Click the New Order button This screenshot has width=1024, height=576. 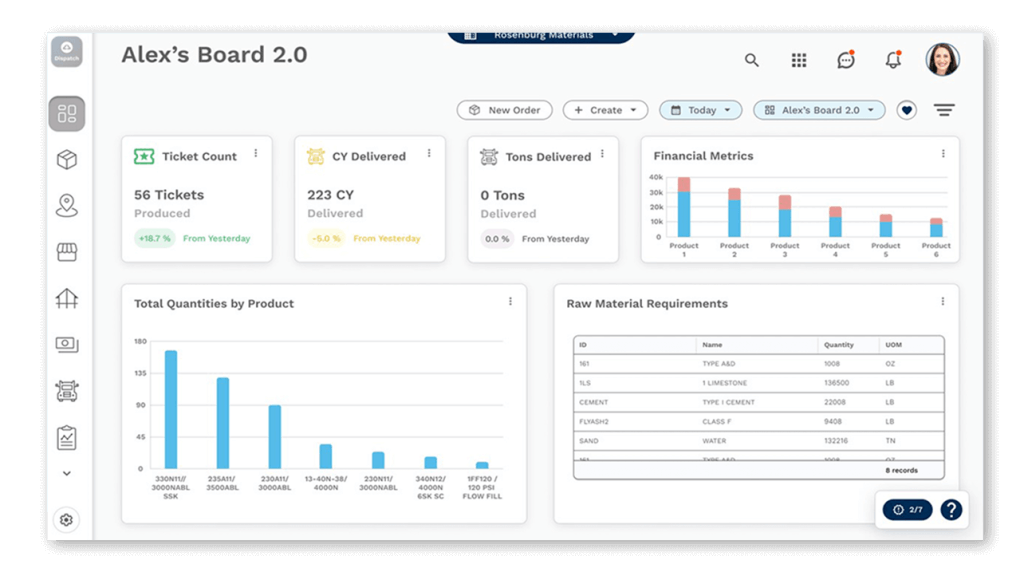504,110
